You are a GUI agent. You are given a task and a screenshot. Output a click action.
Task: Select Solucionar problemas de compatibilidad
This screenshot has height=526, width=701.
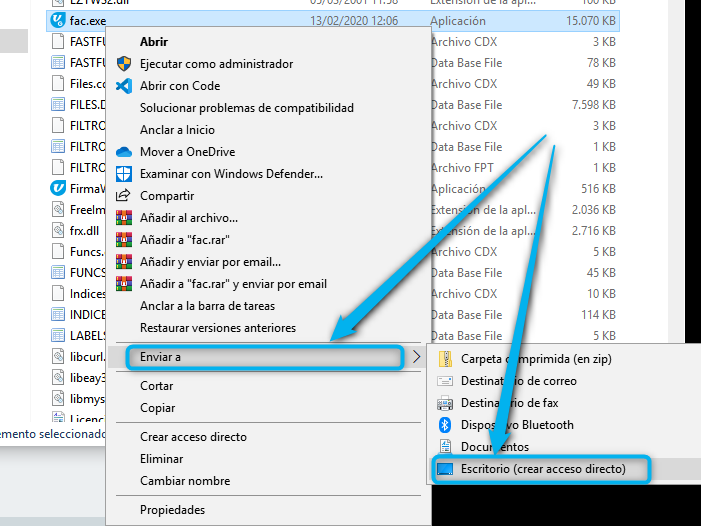click(x=247, y=108)
